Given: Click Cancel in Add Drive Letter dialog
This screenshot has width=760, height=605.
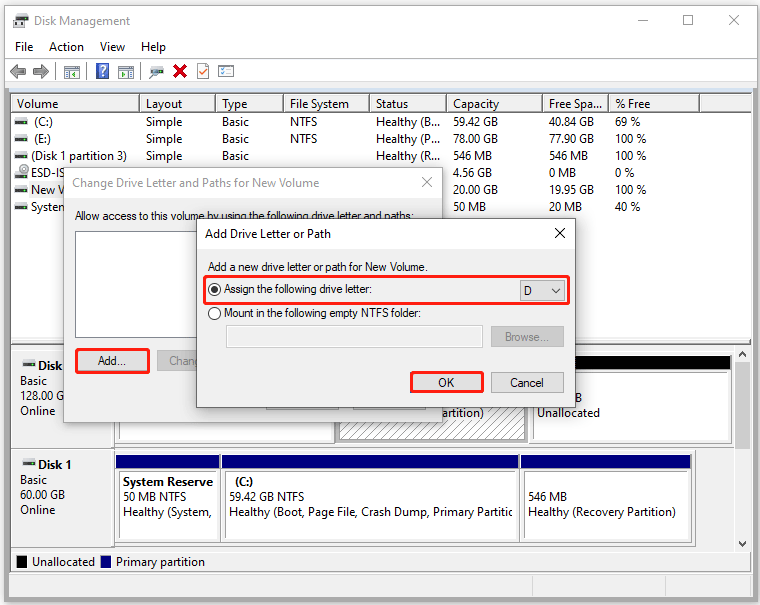Looking at the screenshot, I should pos(527,382).
